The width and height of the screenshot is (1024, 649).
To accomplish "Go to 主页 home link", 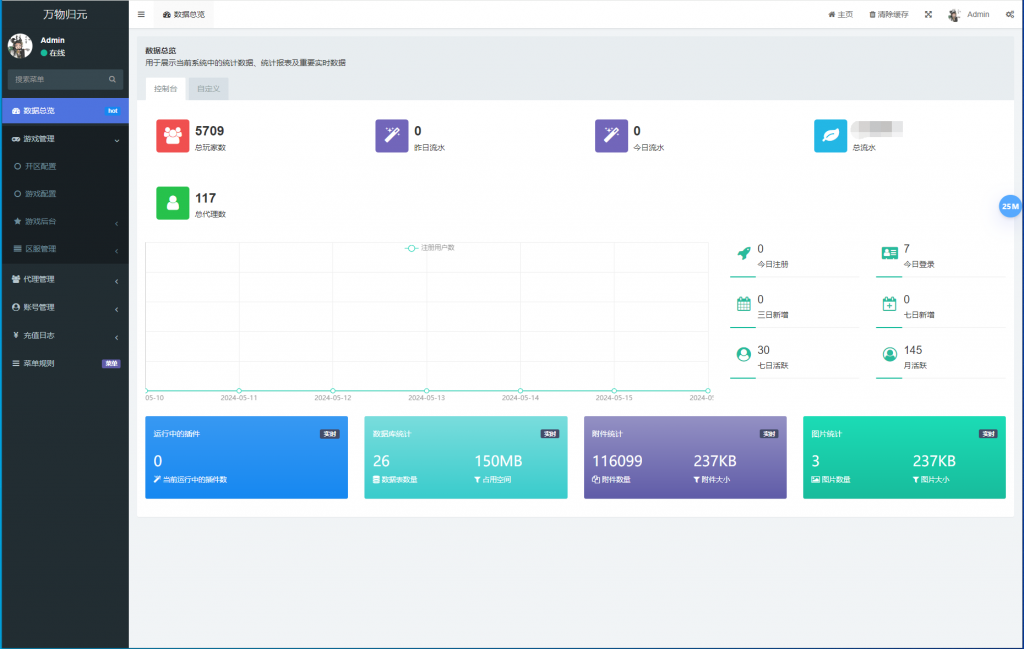I will 840,14.
